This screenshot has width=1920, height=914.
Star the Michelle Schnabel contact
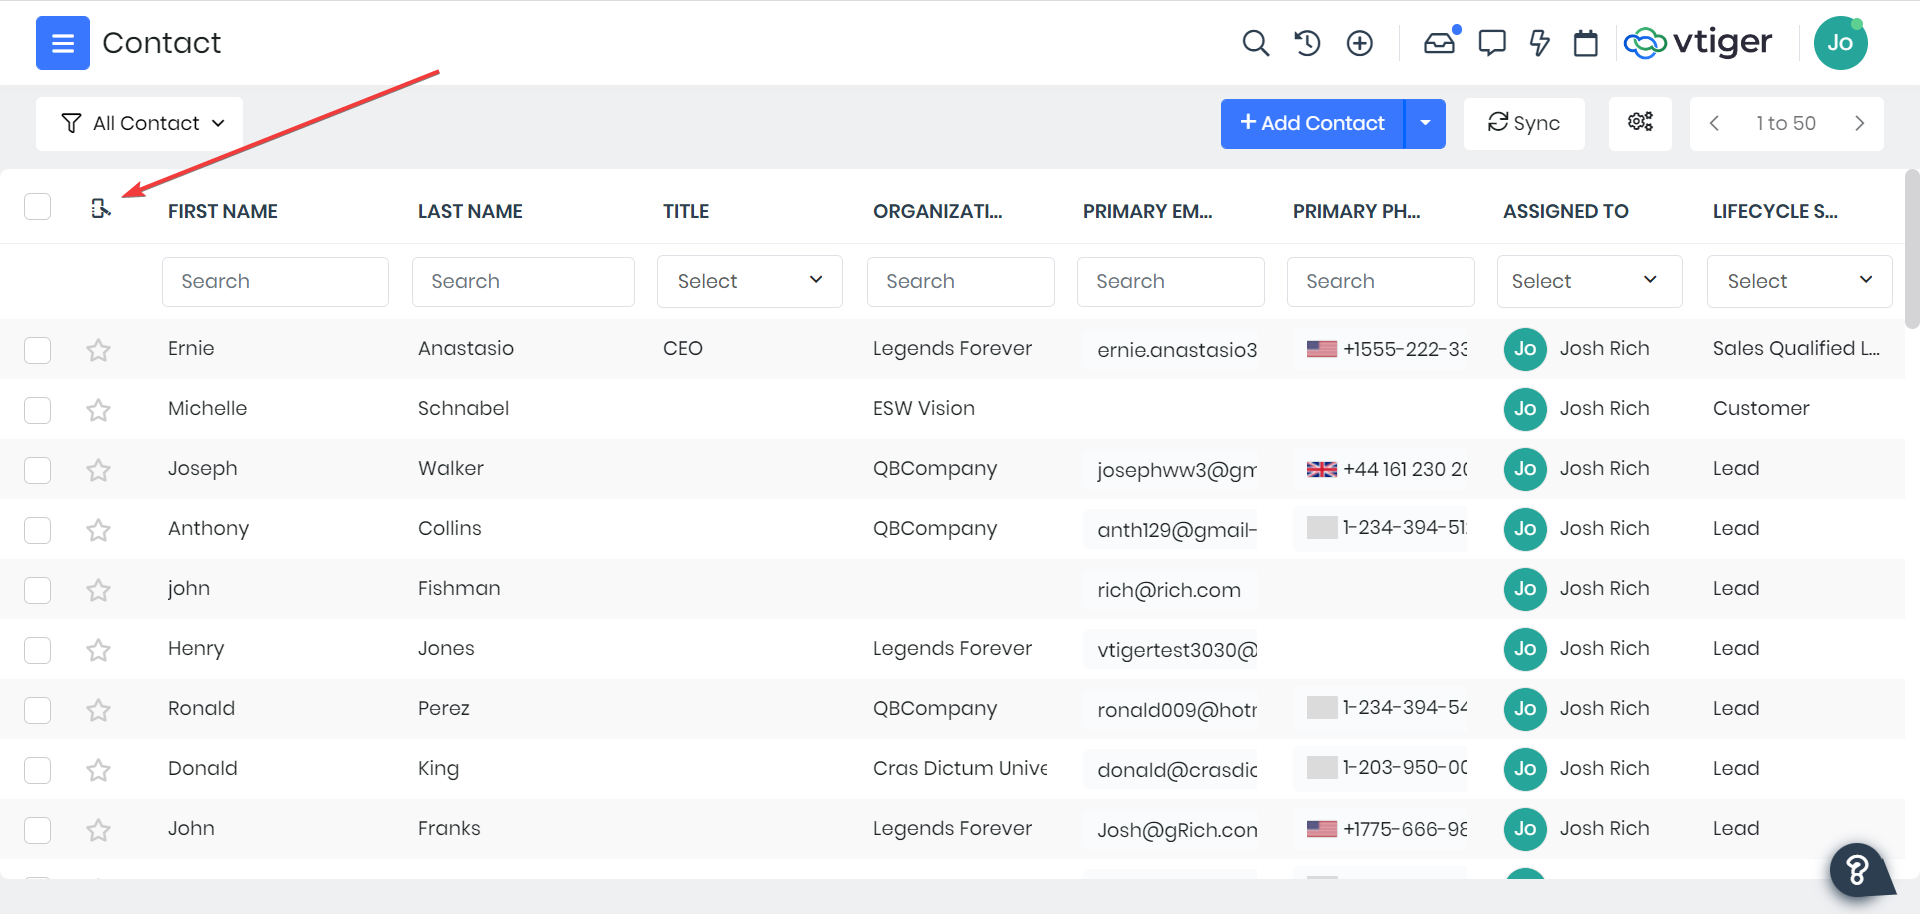click(x=98, y=410)
